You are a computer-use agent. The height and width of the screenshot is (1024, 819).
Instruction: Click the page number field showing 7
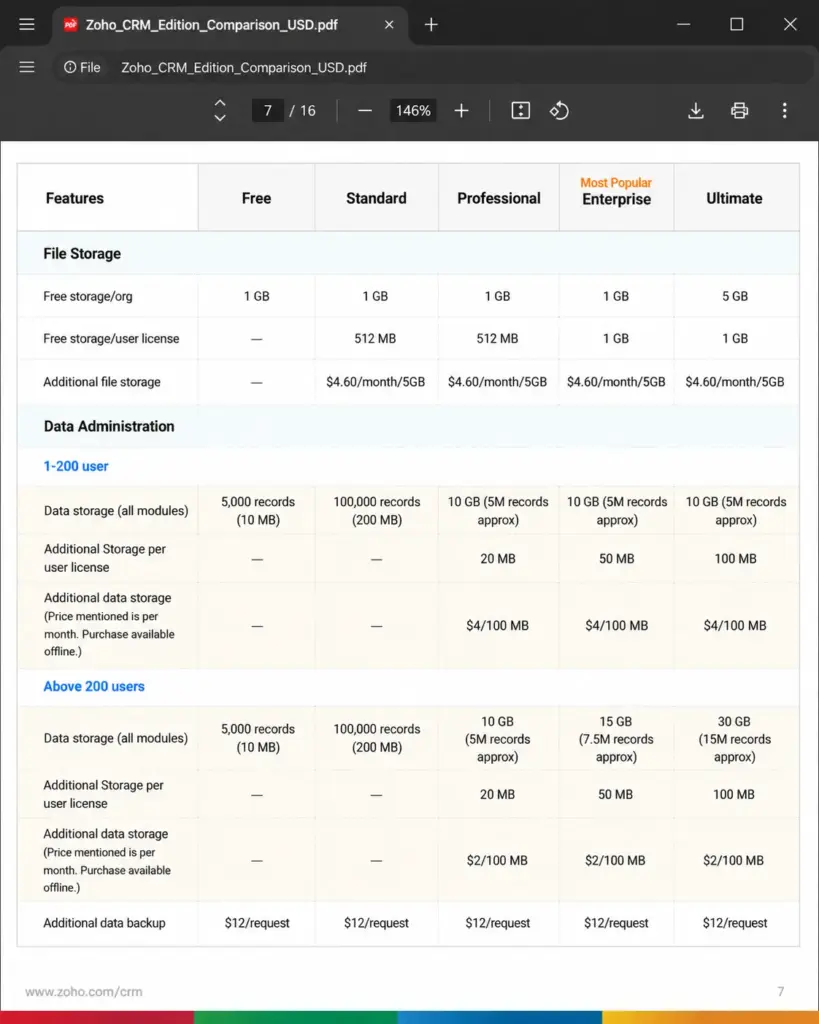[268, 111]
